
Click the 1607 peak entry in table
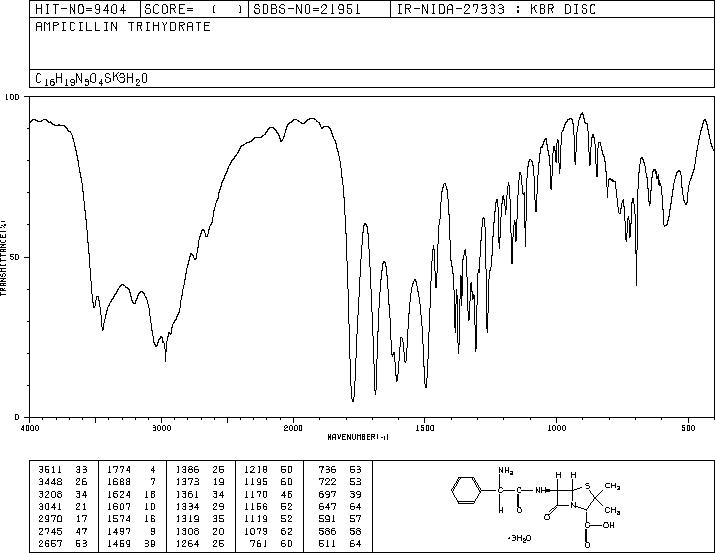[x=132, y=506]
